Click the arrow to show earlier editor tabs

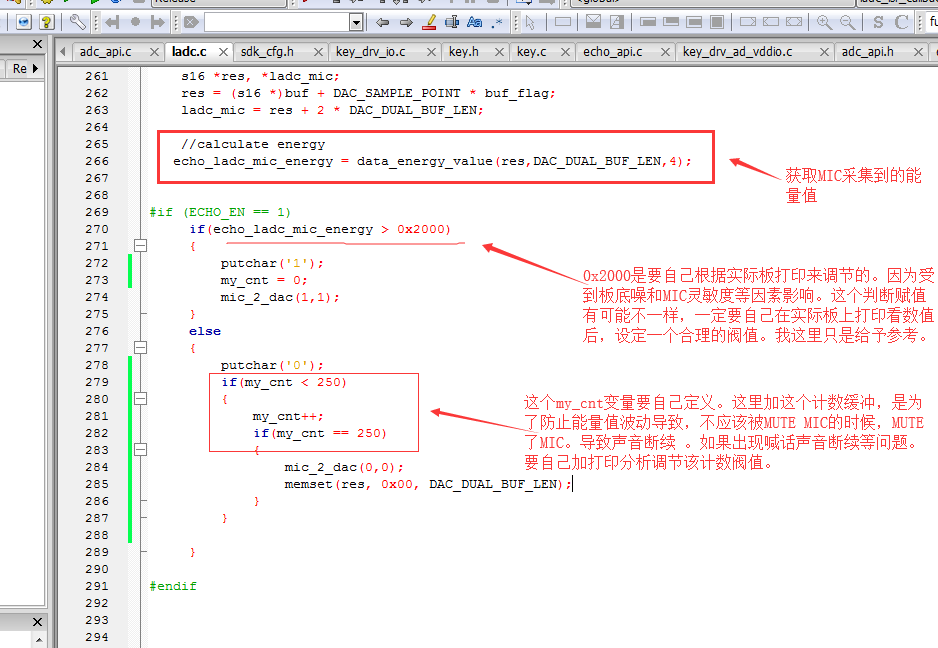(63, 52)
